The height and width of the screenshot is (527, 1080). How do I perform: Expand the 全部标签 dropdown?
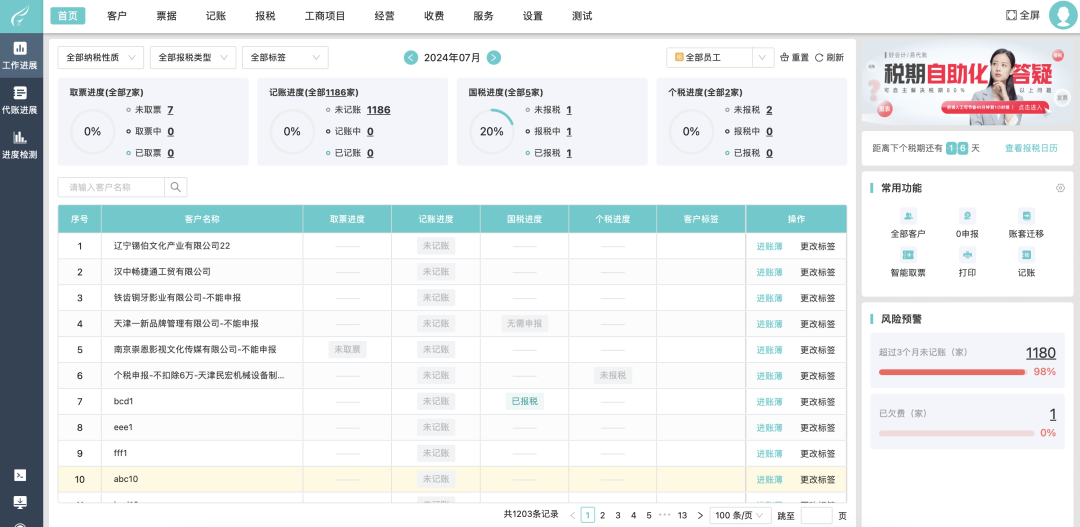tap(285, 58)
